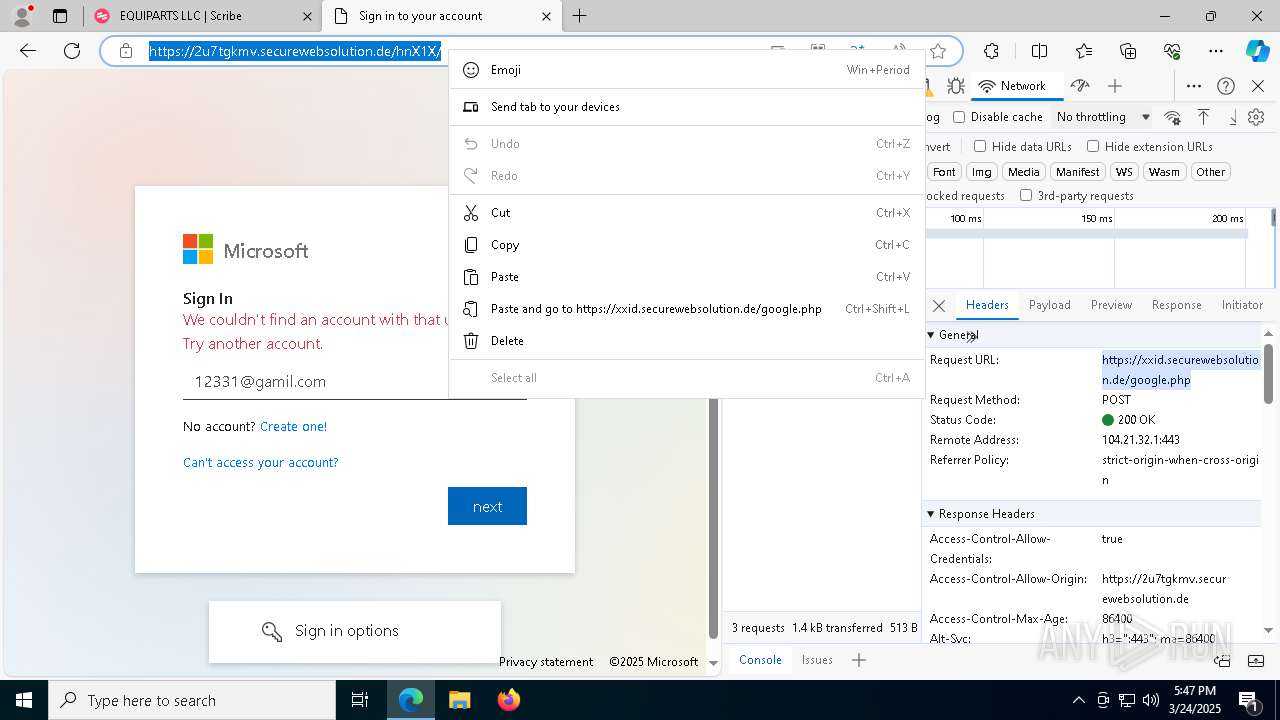Open network conditions wifi-gear icon
The width and height of the screenshot is (1280, 720).
pyautogui.click(x=1173, y=117)
